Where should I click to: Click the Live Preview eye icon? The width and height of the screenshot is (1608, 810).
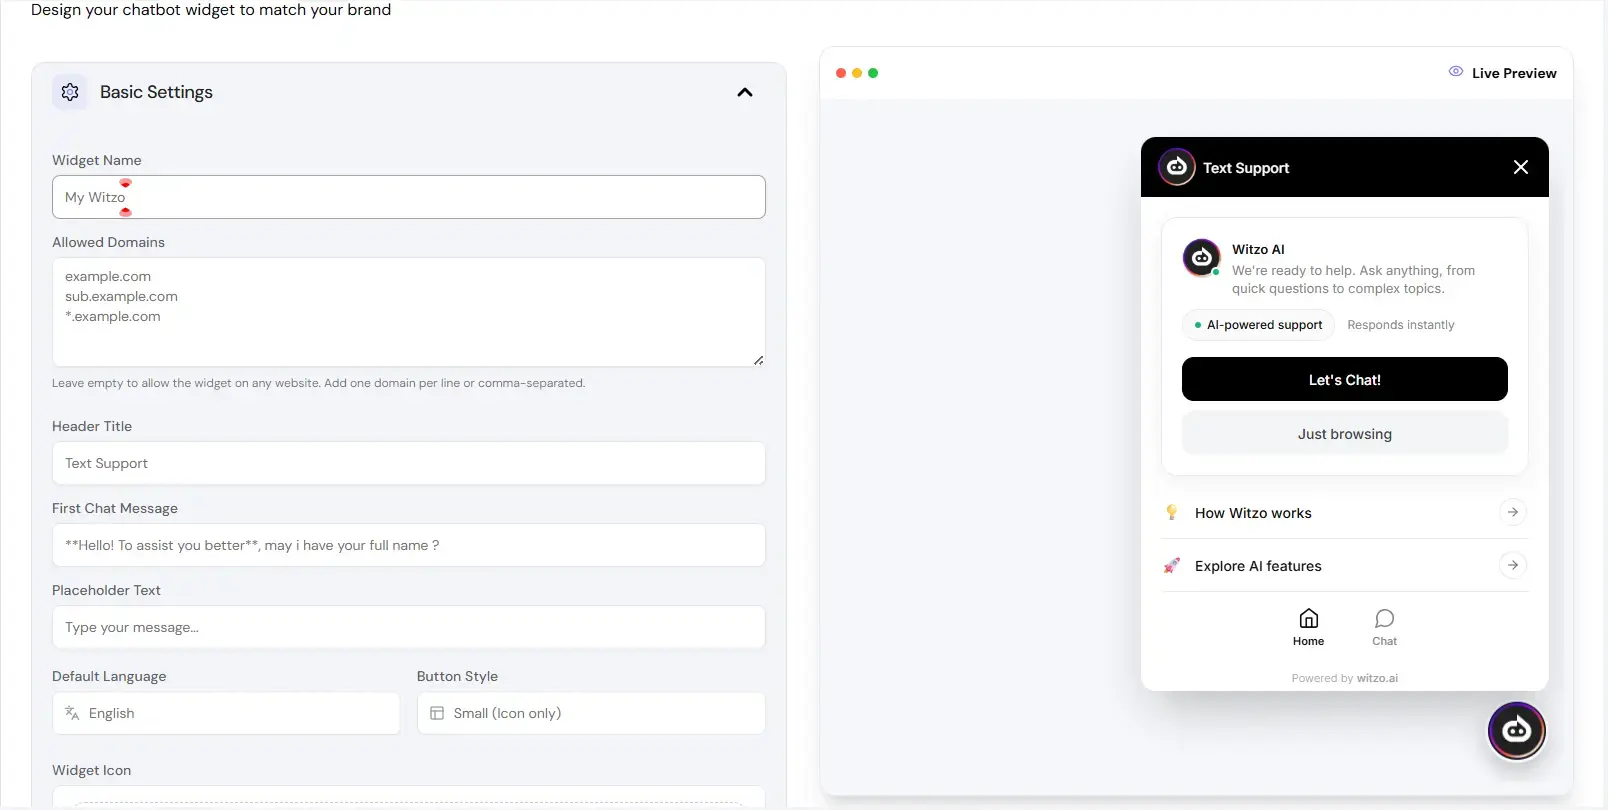click(1456, 72)
